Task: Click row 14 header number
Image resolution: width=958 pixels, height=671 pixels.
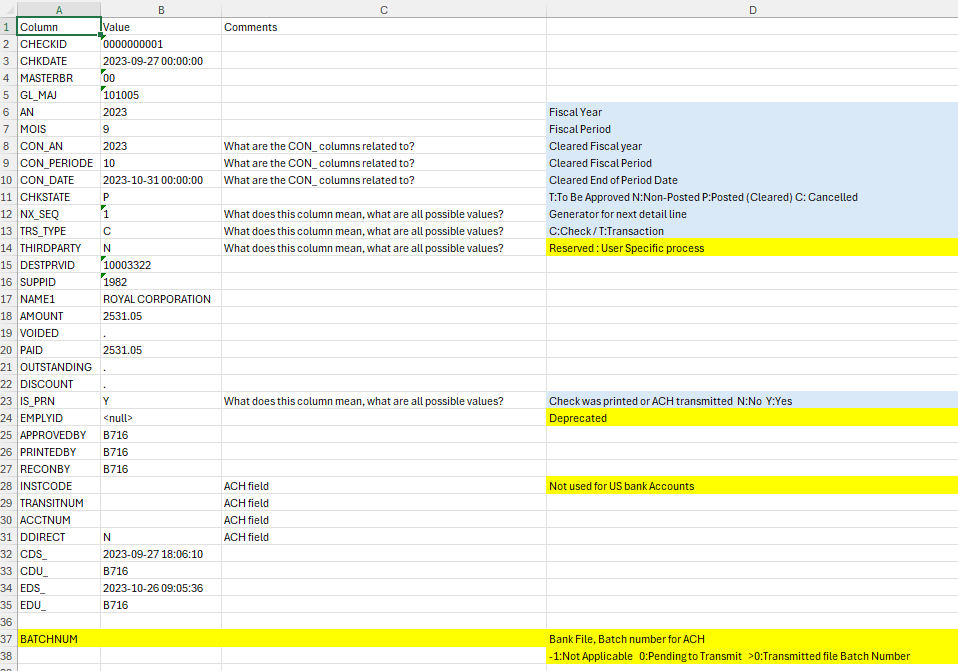Action: [x=8, y=248]
